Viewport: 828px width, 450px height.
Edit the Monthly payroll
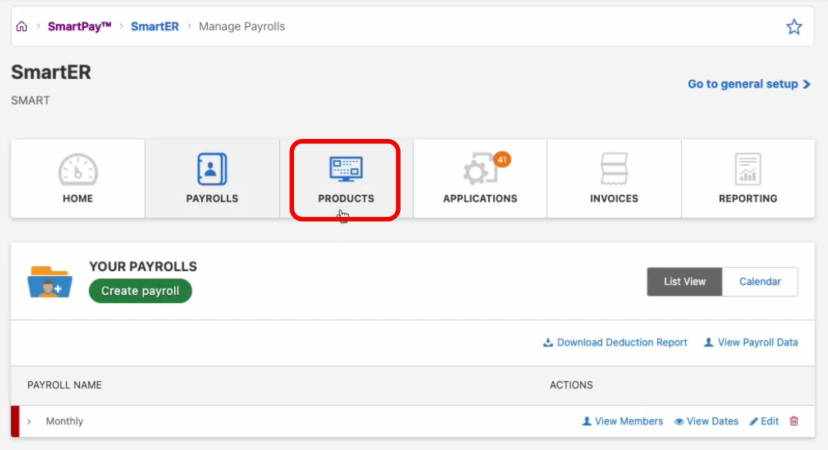[764, 421]
